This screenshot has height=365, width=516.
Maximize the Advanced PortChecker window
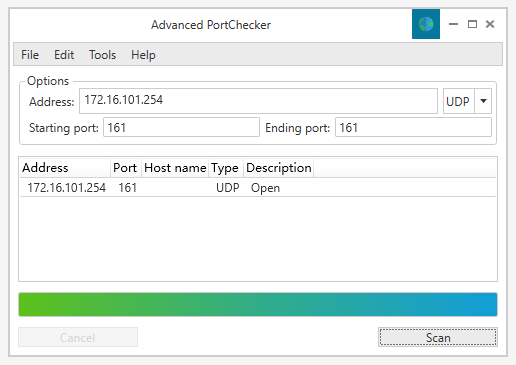[x=472, y=24]
